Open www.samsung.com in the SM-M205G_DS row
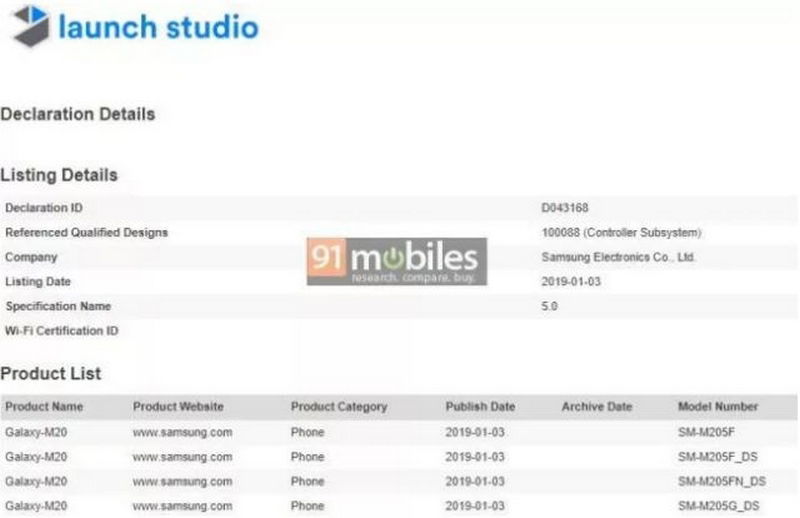 click(x=183, y=506)
